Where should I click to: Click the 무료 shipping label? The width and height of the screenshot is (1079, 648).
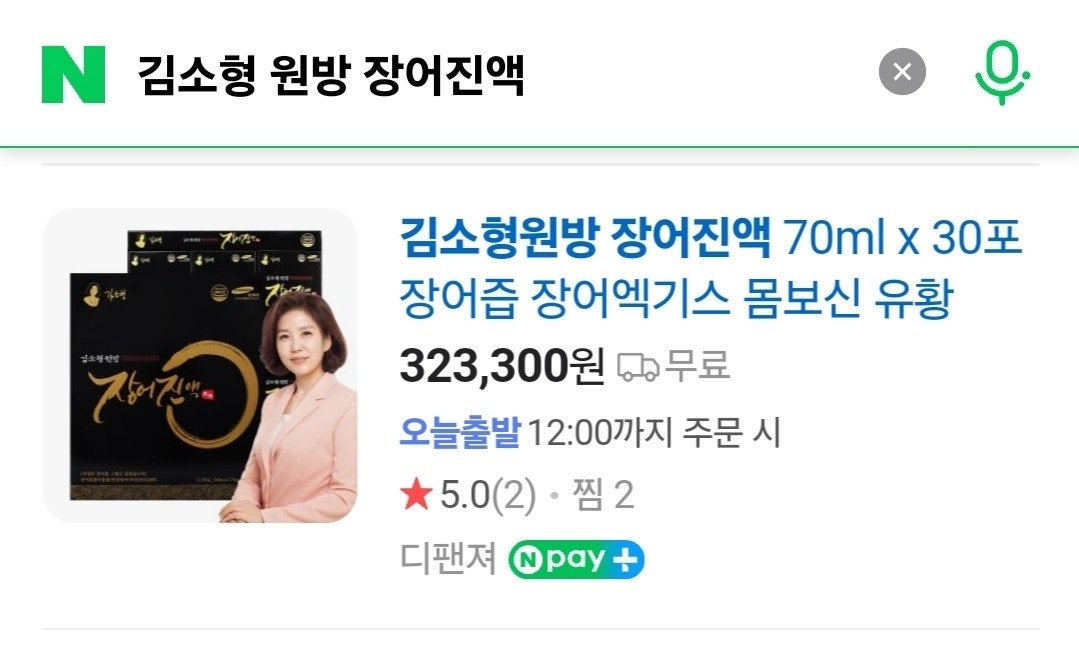coord(697,365)
